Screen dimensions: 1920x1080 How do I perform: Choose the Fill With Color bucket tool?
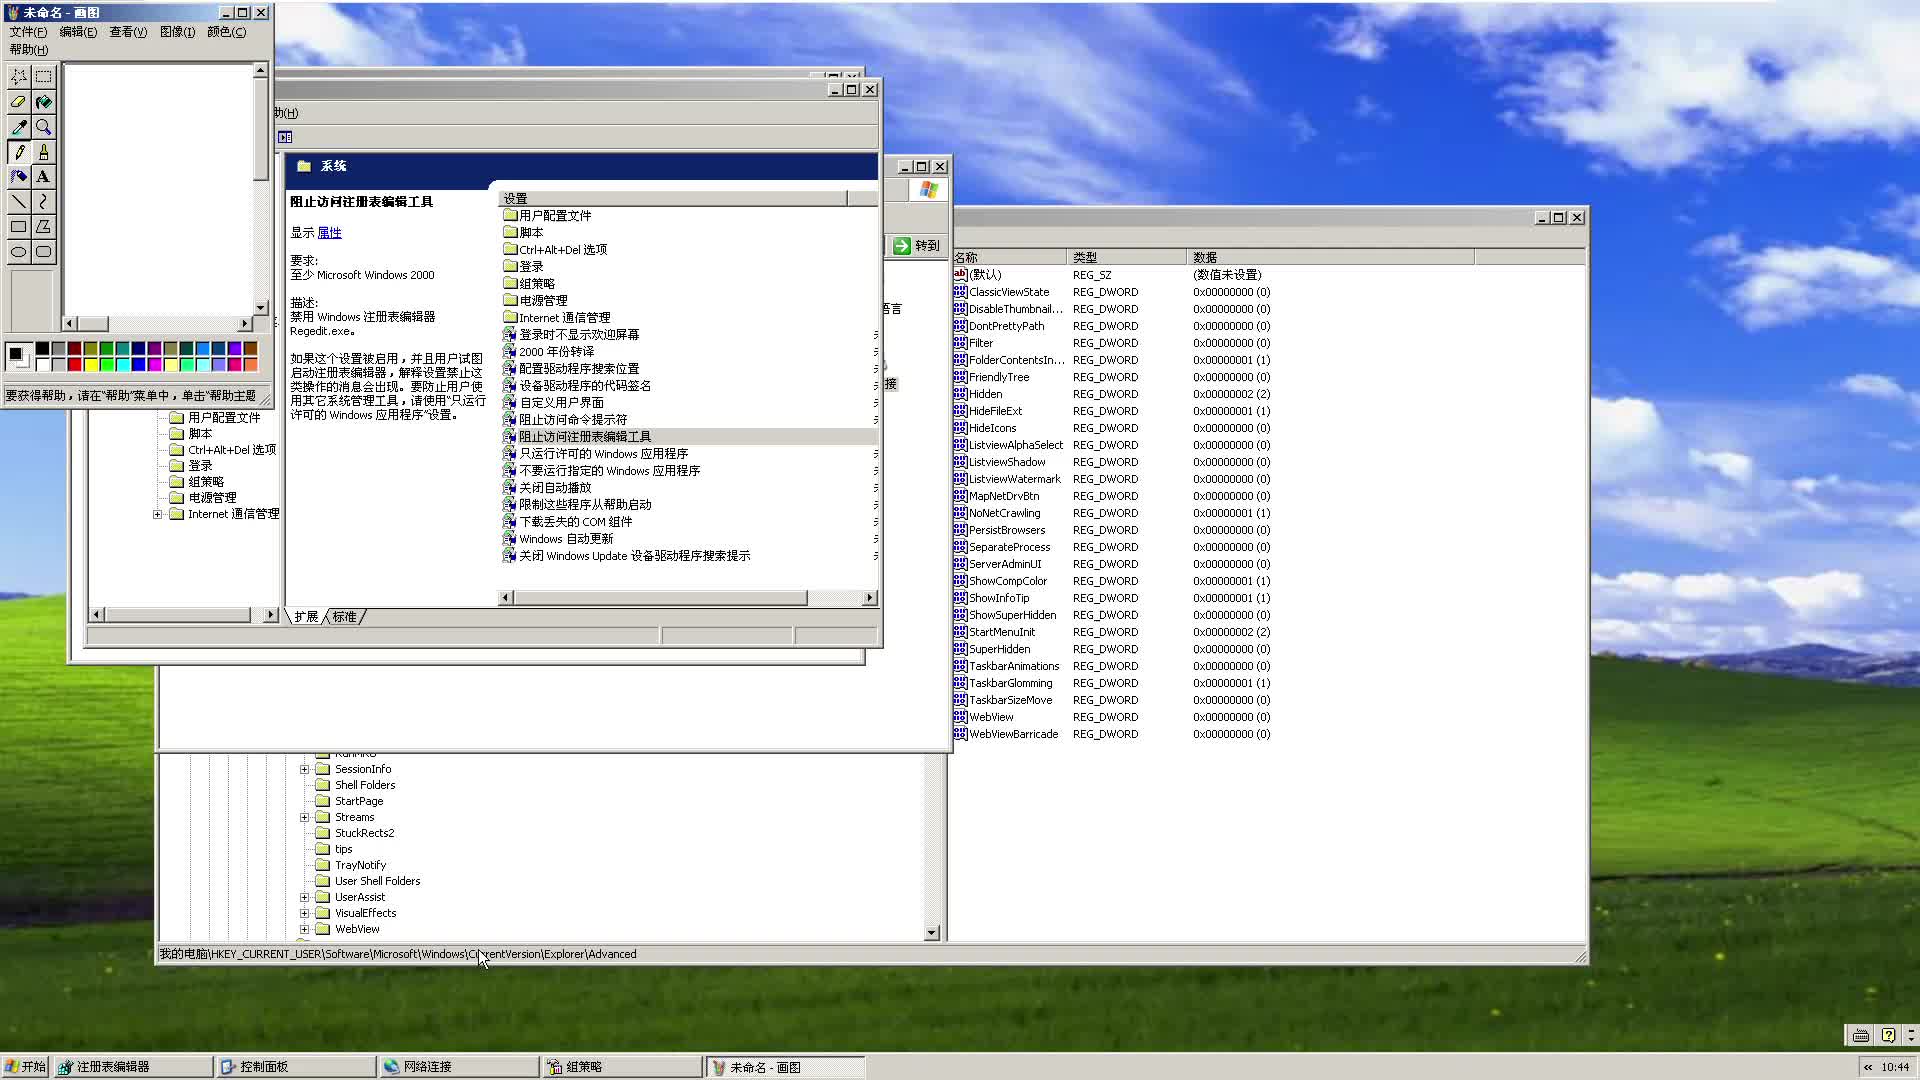43,101
